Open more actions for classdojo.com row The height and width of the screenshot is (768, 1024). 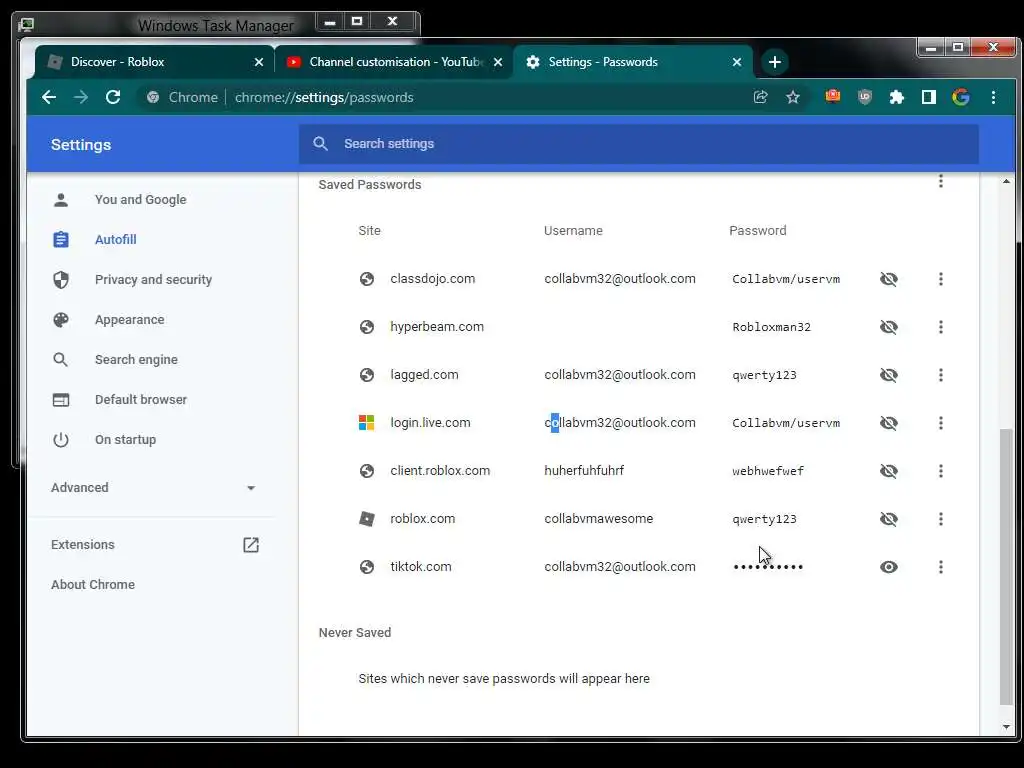click(940, 279)
